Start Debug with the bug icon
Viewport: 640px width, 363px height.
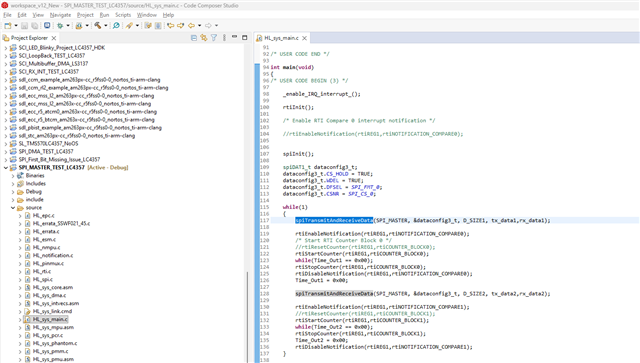(60, 25)
